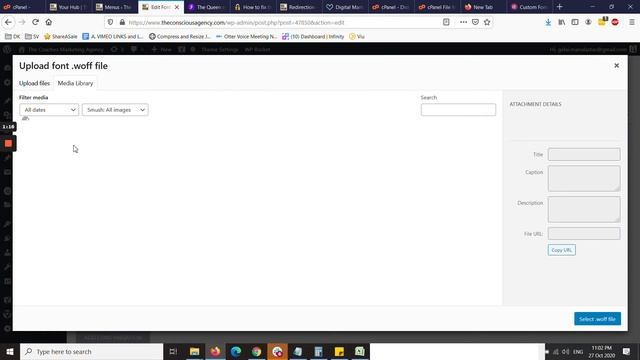The height and width of the screenshot is (360, 640).
Task: Toggle the reader view icon
Action: click(x=446, y=22)
